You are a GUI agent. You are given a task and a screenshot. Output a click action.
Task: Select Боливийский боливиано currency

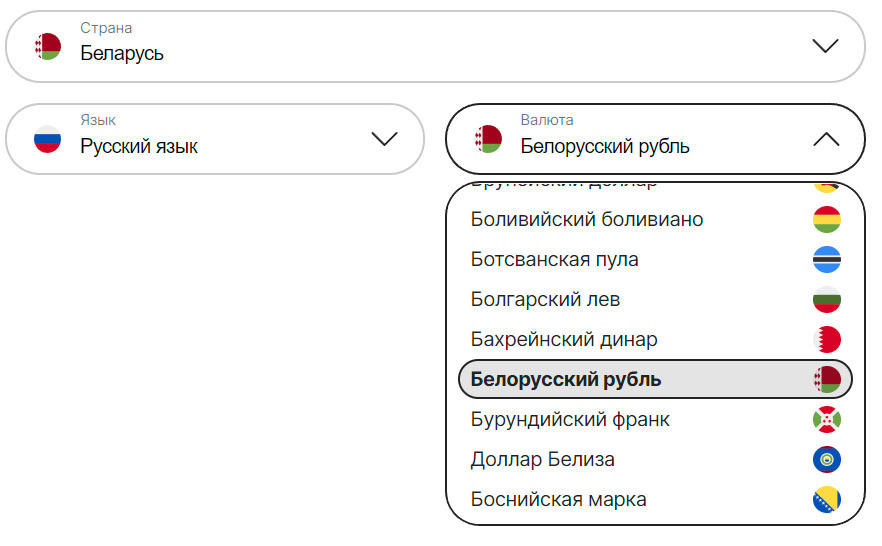[587, 220]
